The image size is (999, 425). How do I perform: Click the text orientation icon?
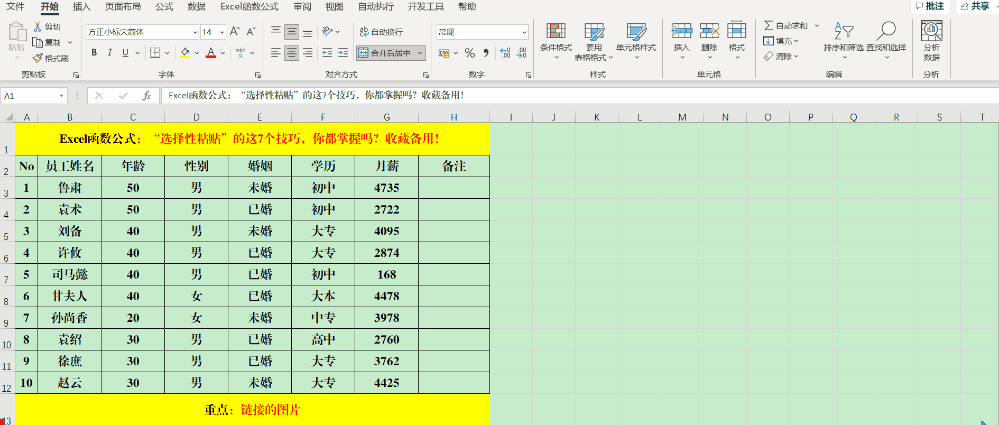click(x=327, y=31)
